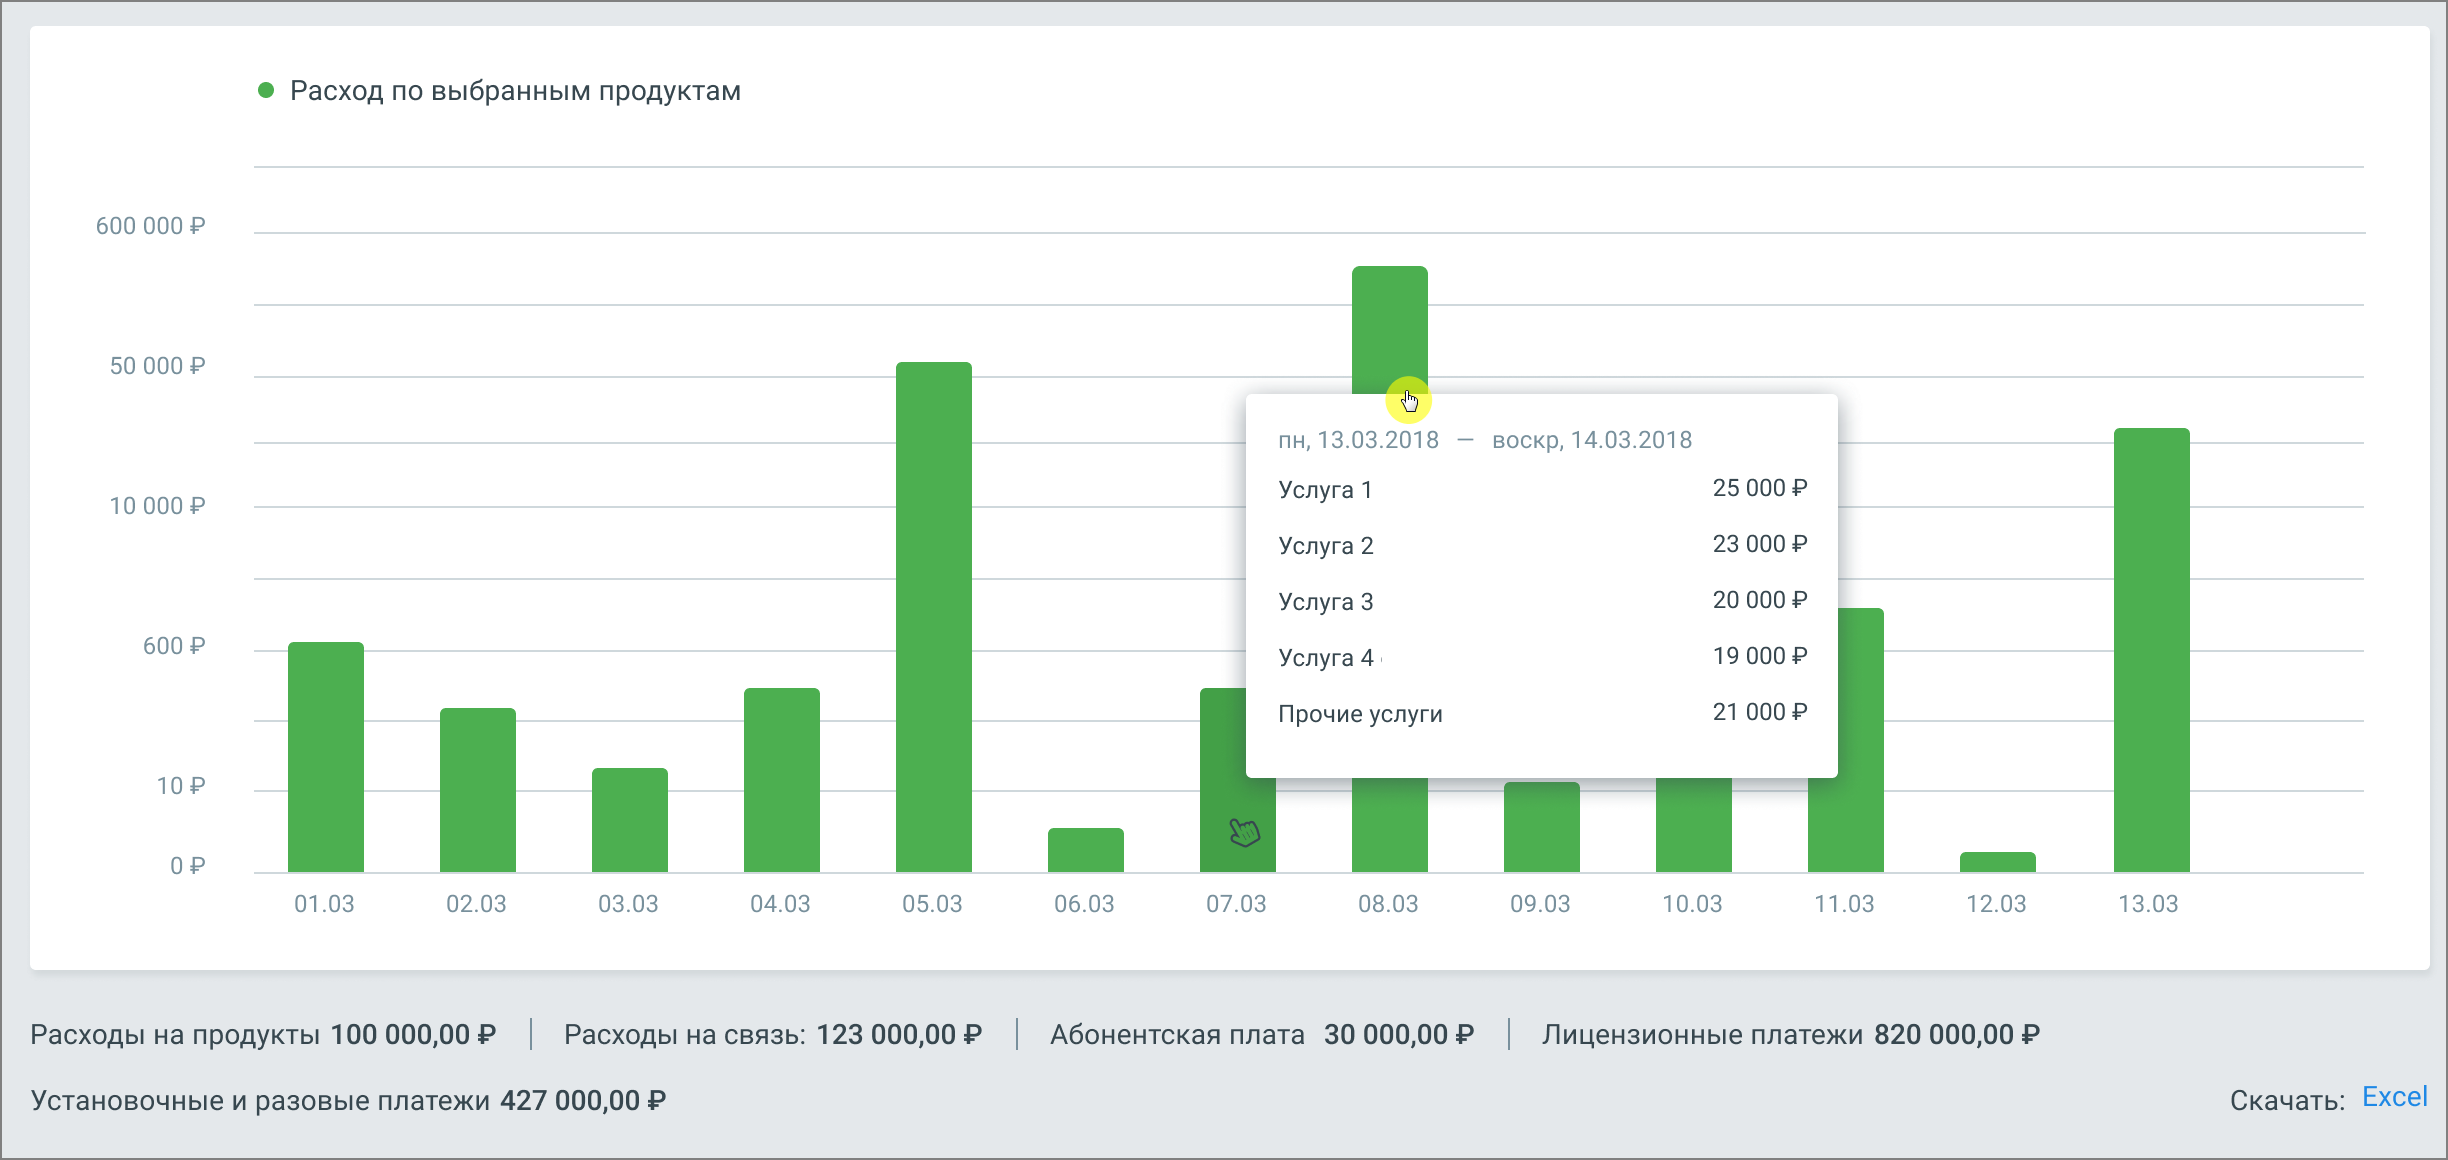Image resolution: width=2448 pixels, height=1160 pixels.
Task: Click the 21 000 ₽ value in tooltip
Action: pos(1760,712)
